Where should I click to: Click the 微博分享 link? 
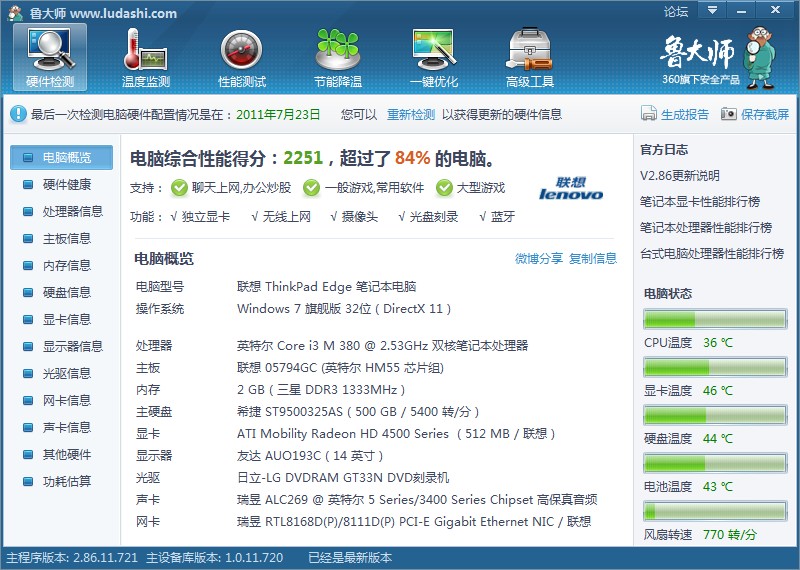tap(539, 259)
